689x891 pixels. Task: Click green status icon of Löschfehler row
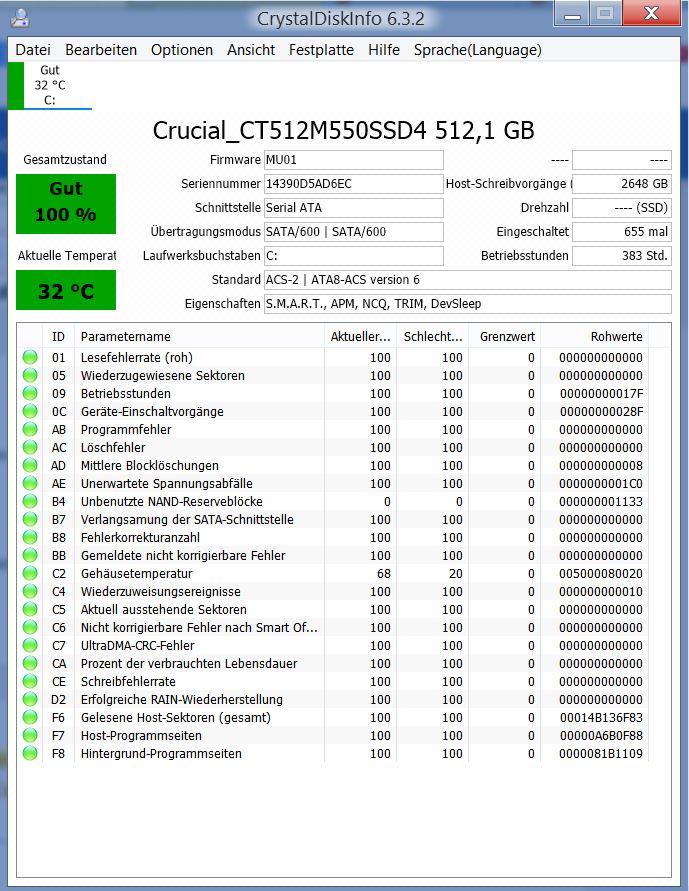pyautogui.click(x=30, y=447)
